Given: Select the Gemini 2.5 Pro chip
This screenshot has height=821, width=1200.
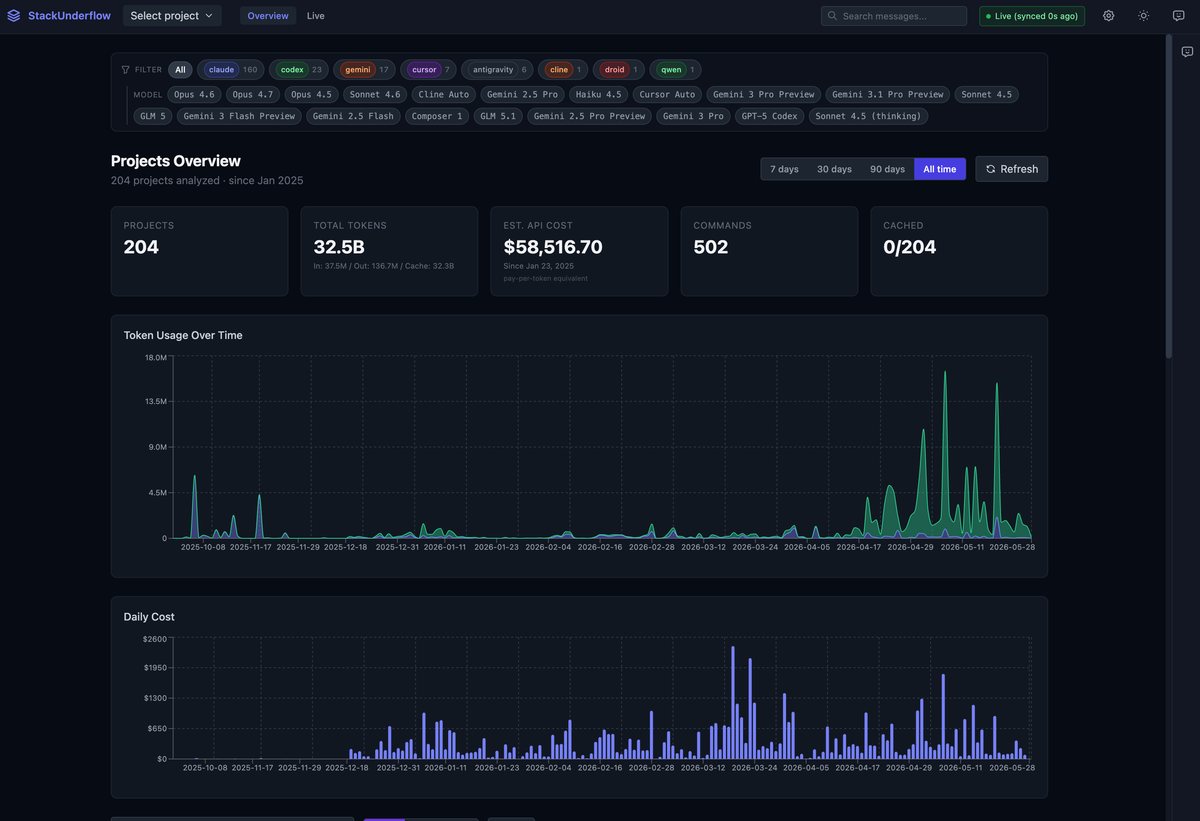Looking at the screenshot, I should coord(523,94).
